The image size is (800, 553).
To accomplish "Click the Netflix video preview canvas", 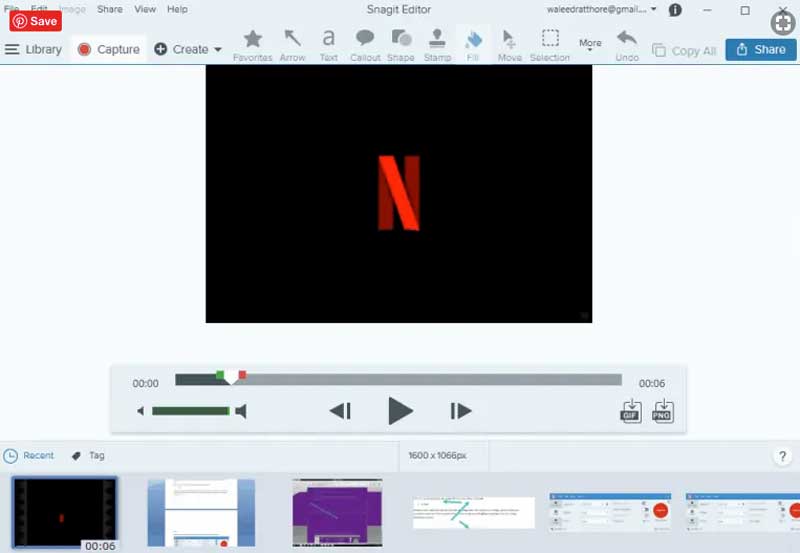I will click(x=399, y=194).
